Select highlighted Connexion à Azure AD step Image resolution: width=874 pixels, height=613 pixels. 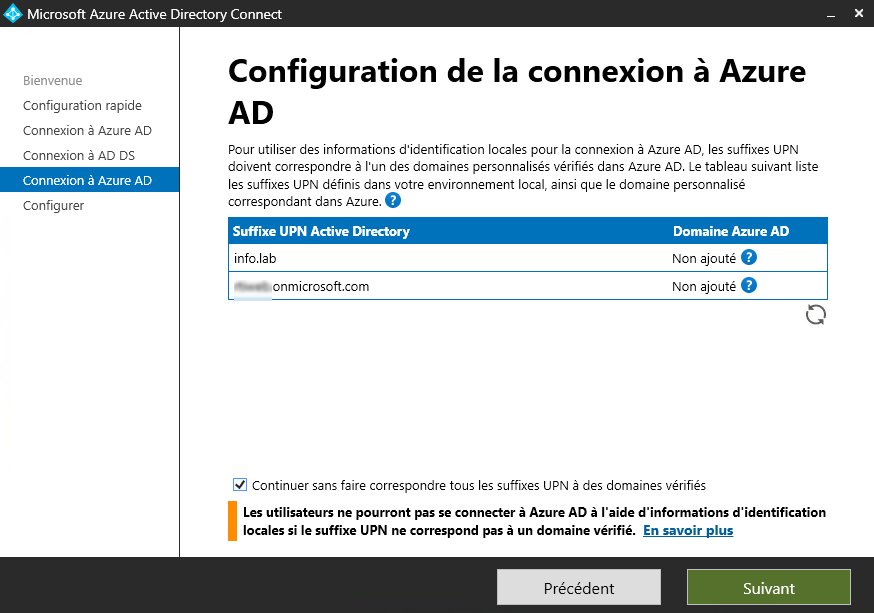[90, 180]
